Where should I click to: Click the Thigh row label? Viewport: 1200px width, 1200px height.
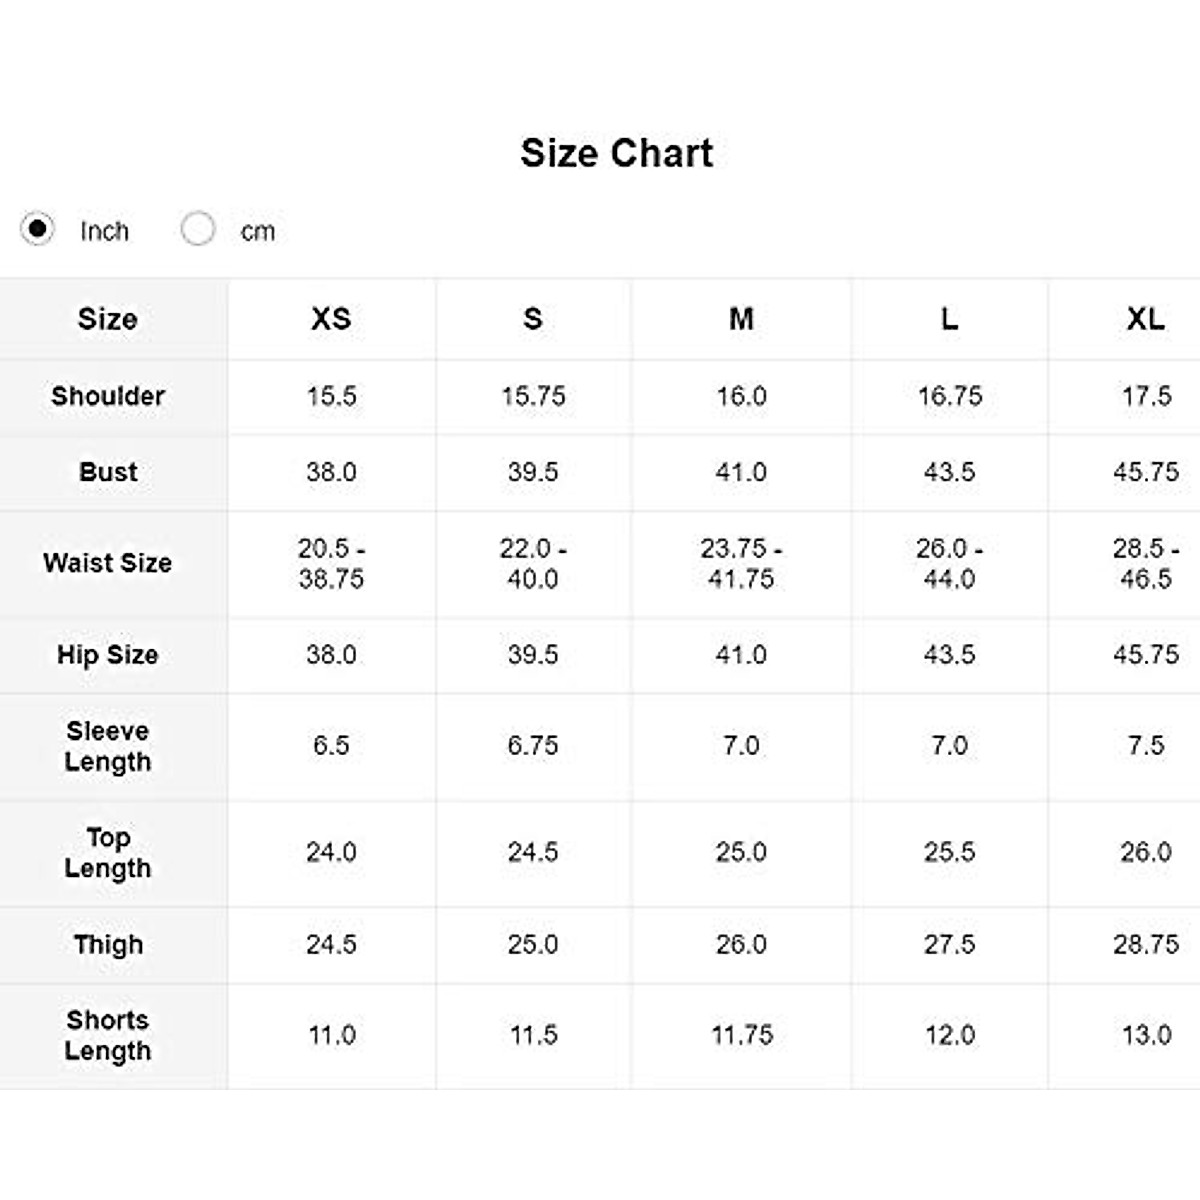[x=108, y=945]
